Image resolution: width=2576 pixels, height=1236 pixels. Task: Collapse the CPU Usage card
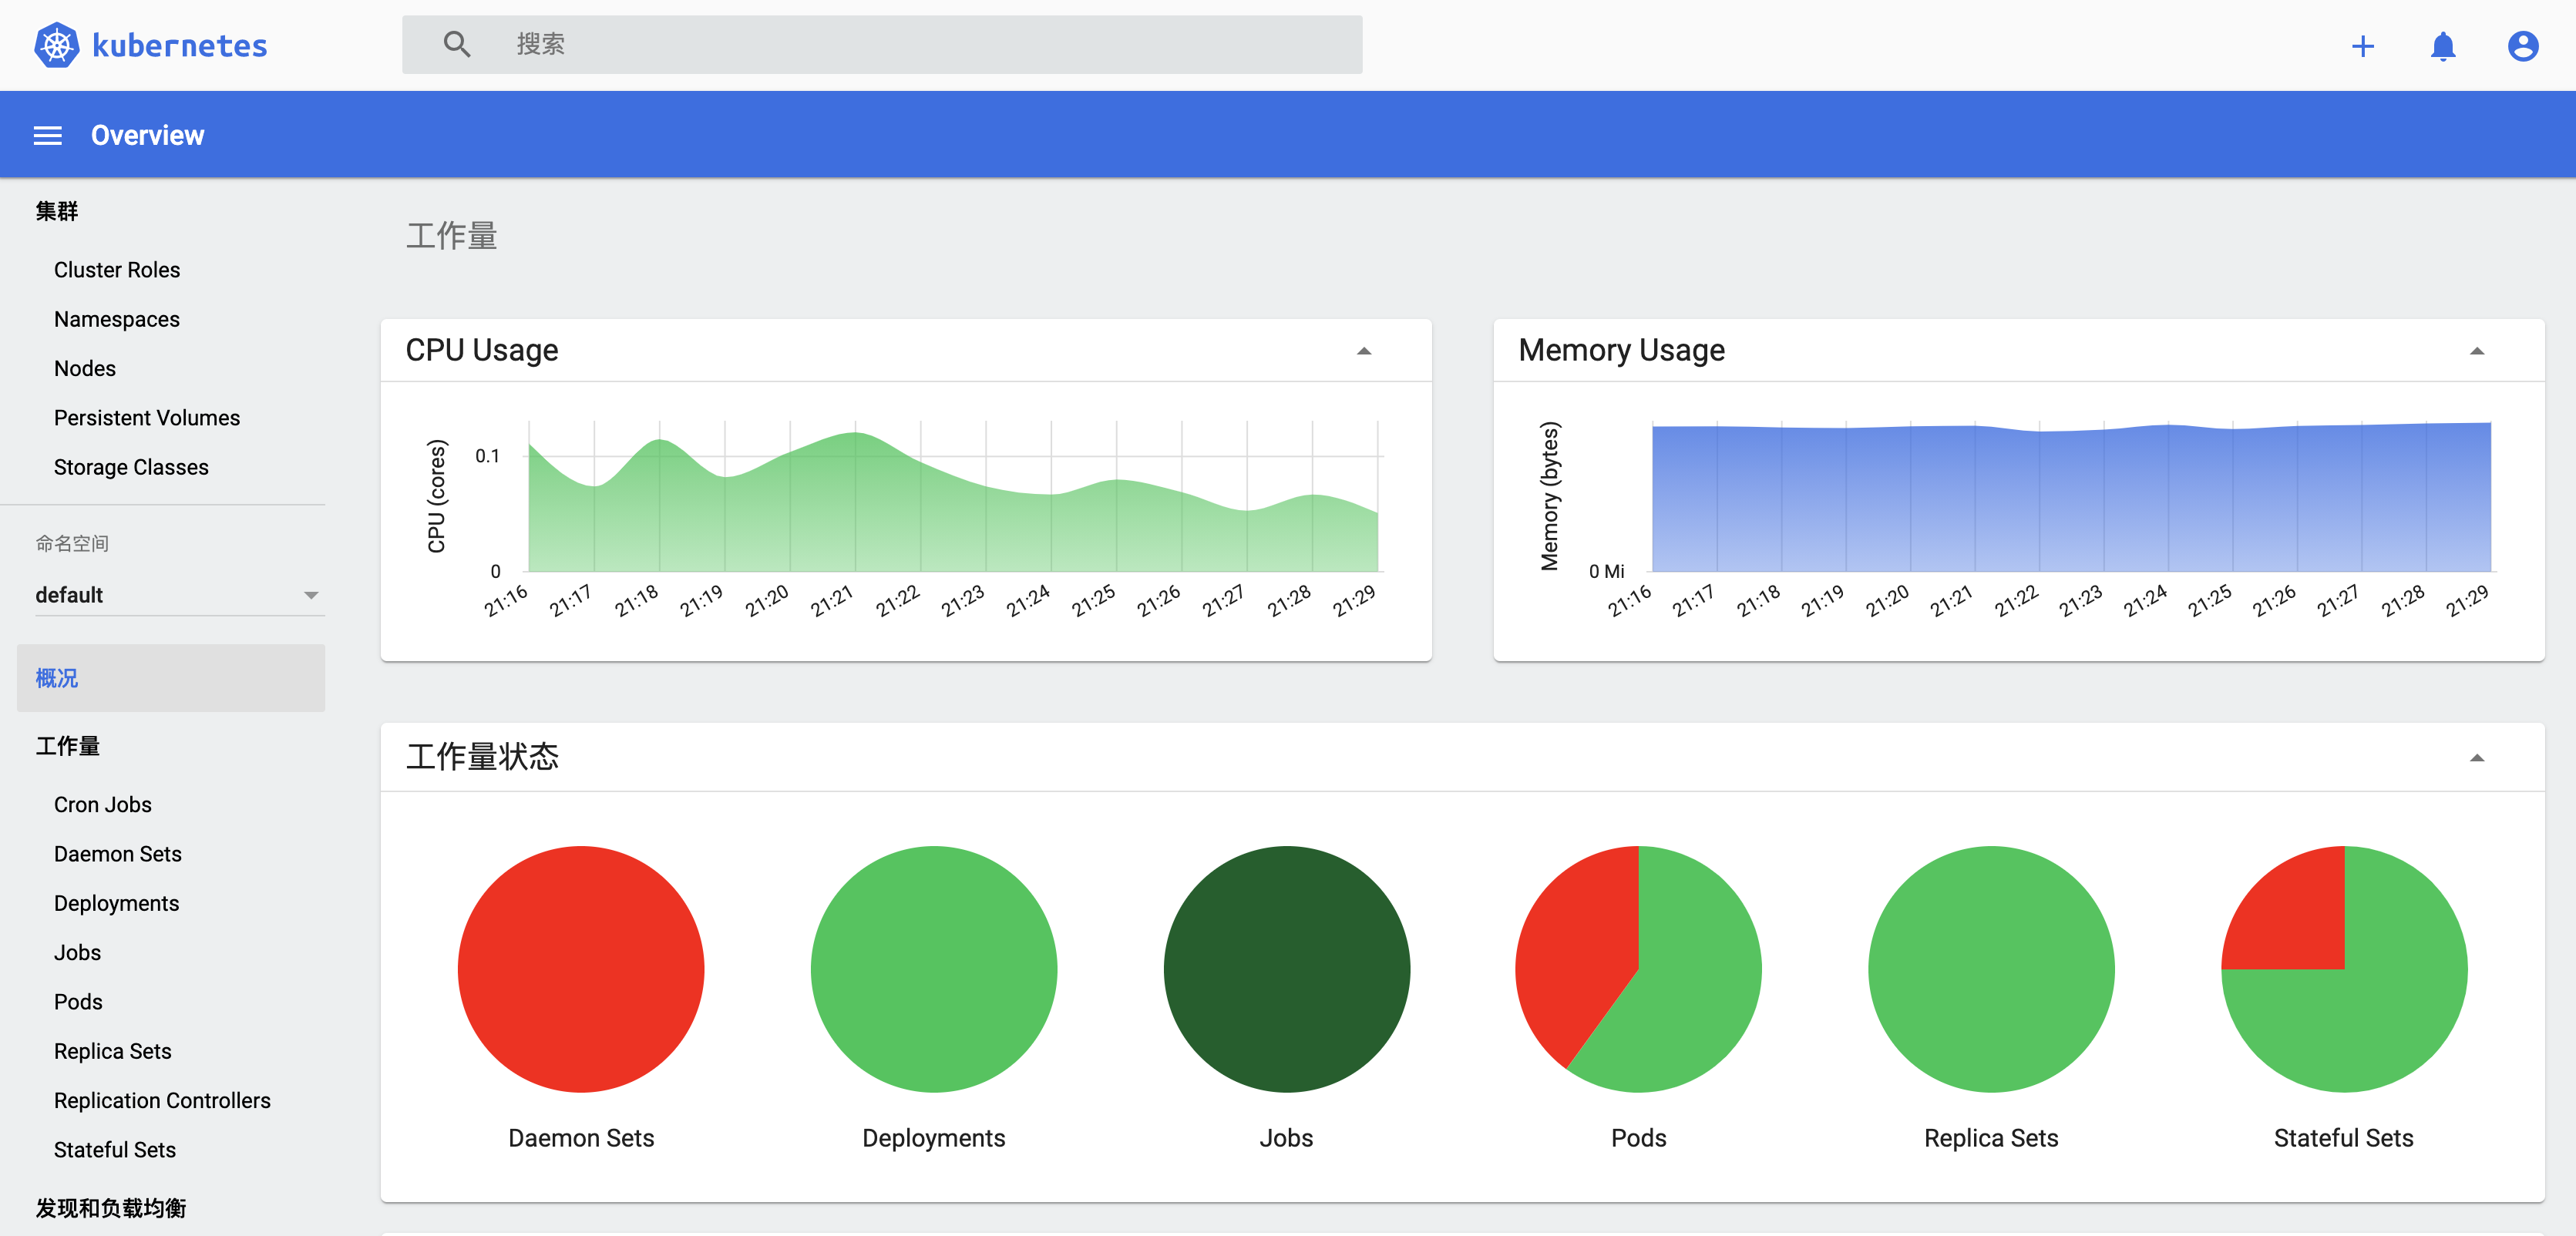point(1363,351)
